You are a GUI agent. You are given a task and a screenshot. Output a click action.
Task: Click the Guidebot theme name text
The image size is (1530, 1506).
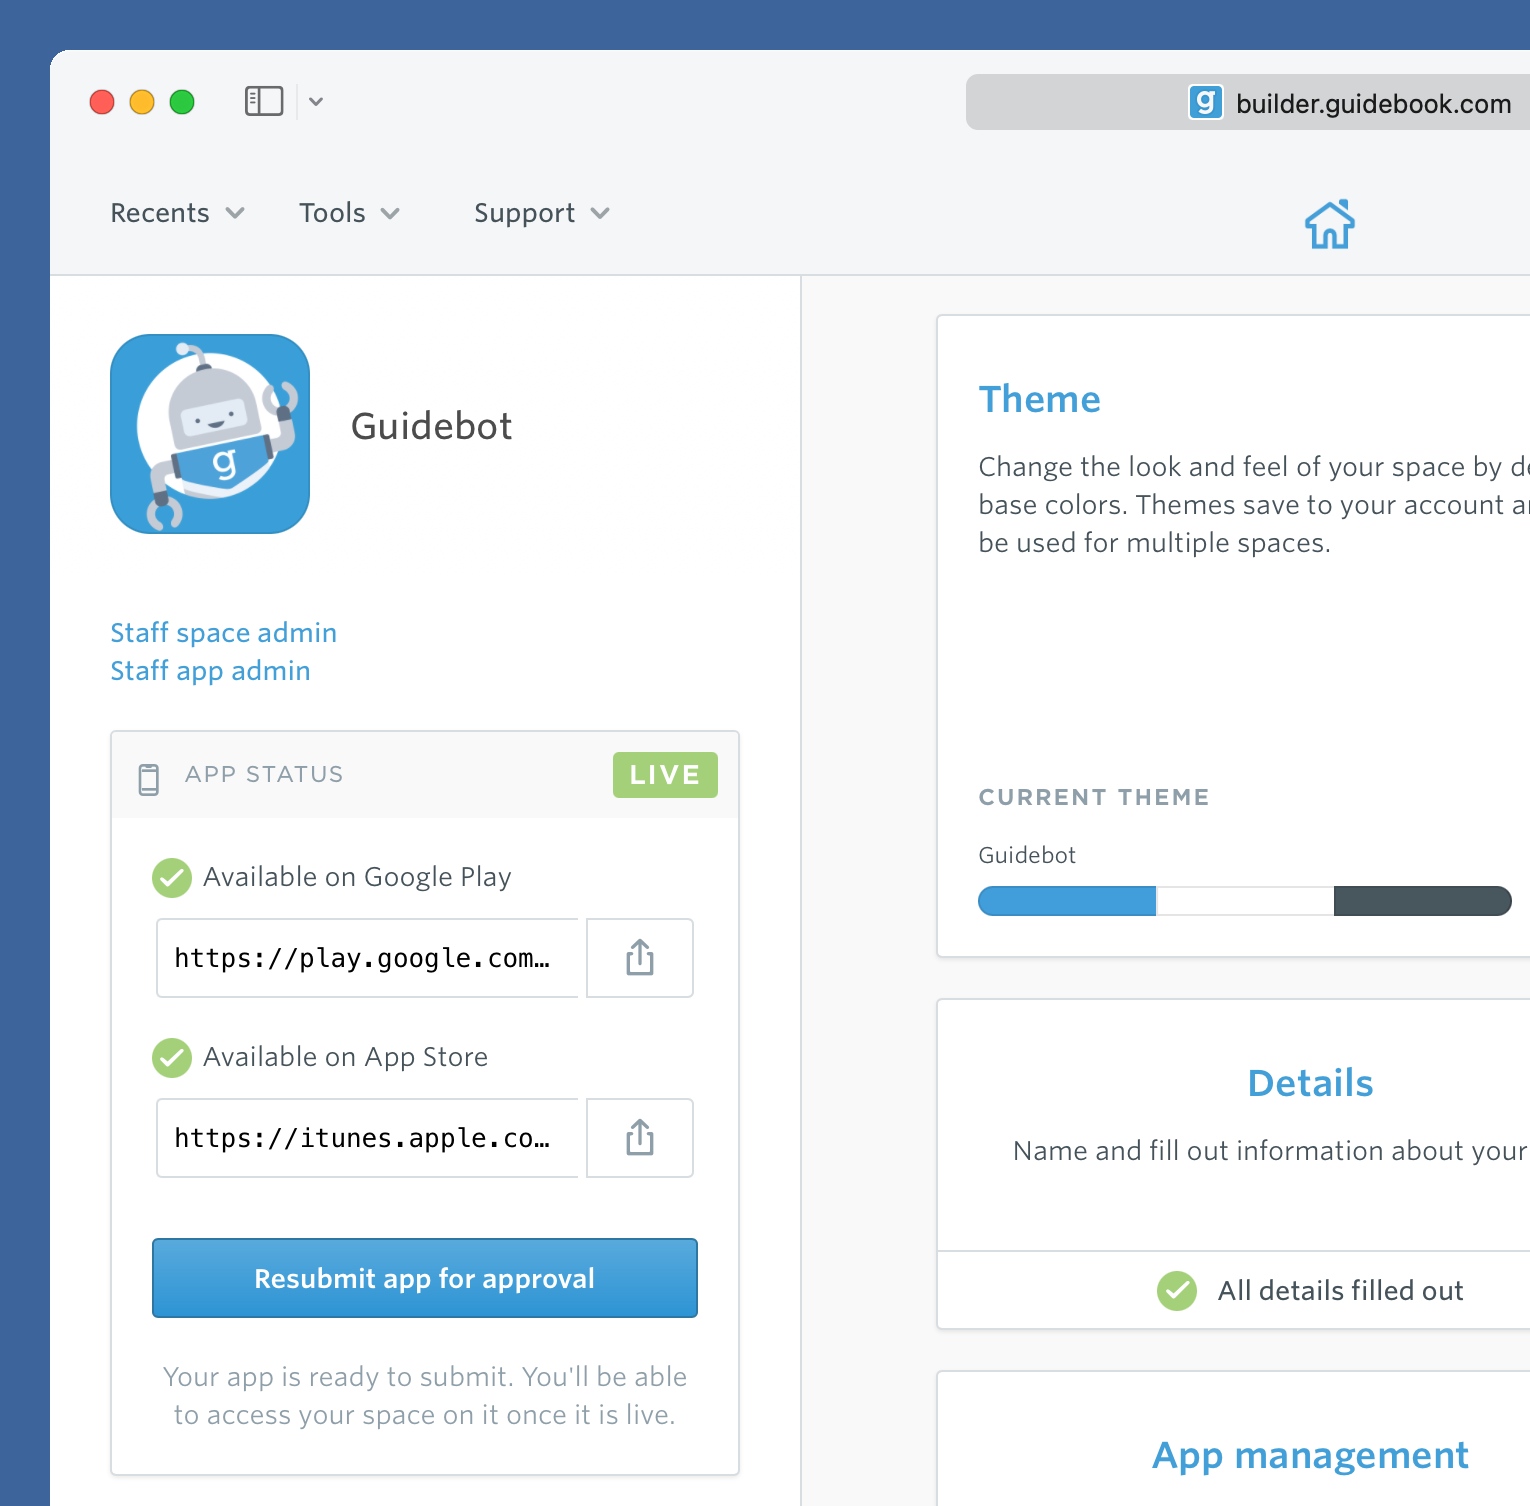1027,855
